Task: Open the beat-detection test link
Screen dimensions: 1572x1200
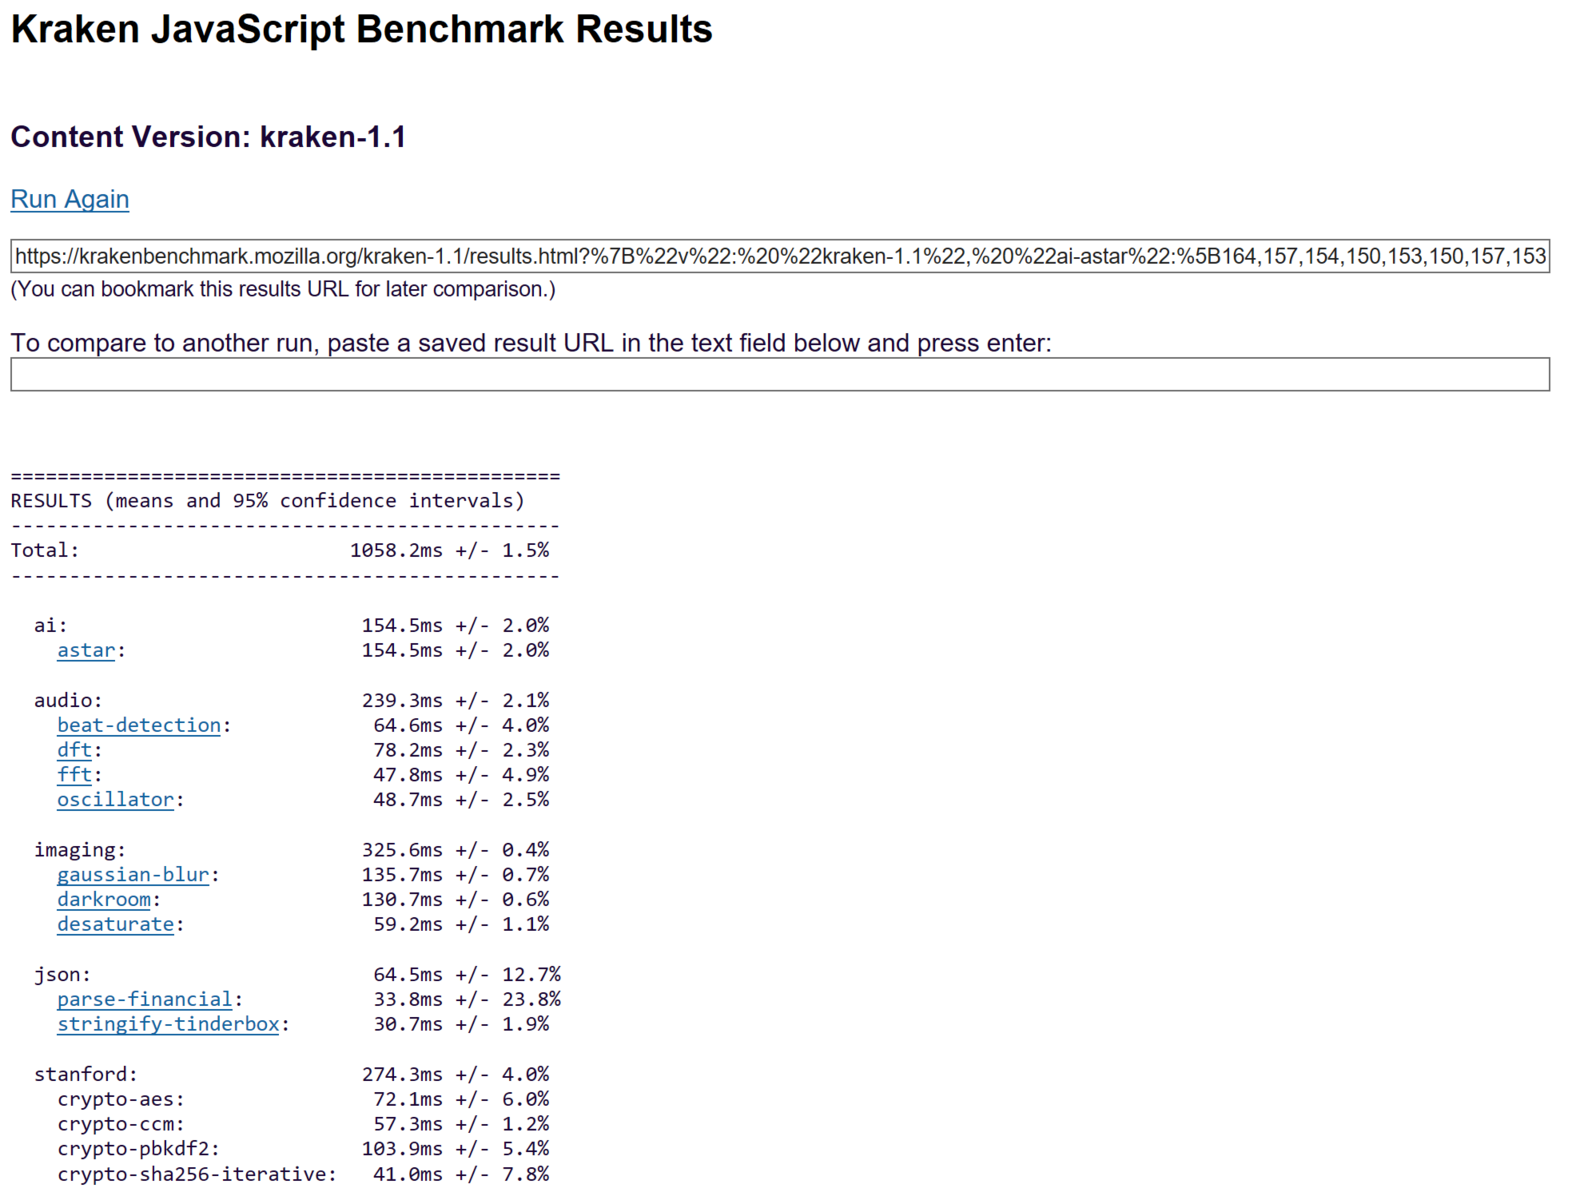Action: tap(139, 725)
